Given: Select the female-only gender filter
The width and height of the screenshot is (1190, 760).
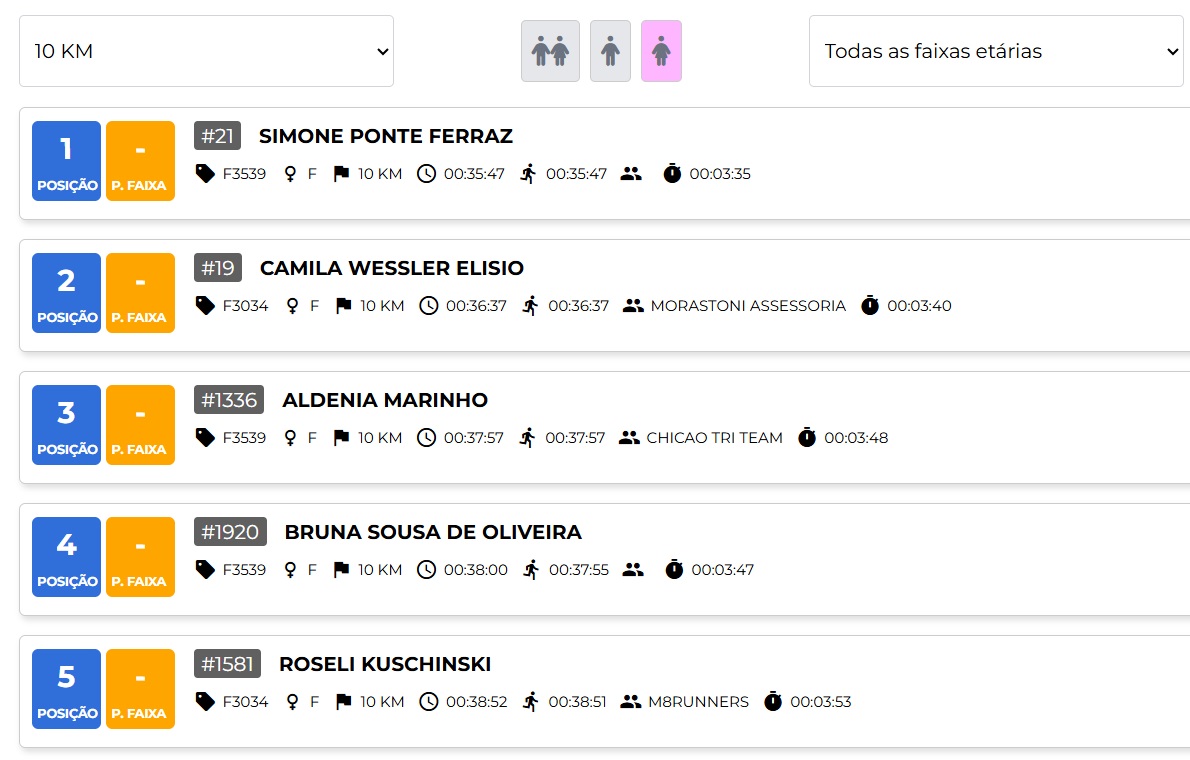Looking at the screenshot, I should click(x=661, y=51).
